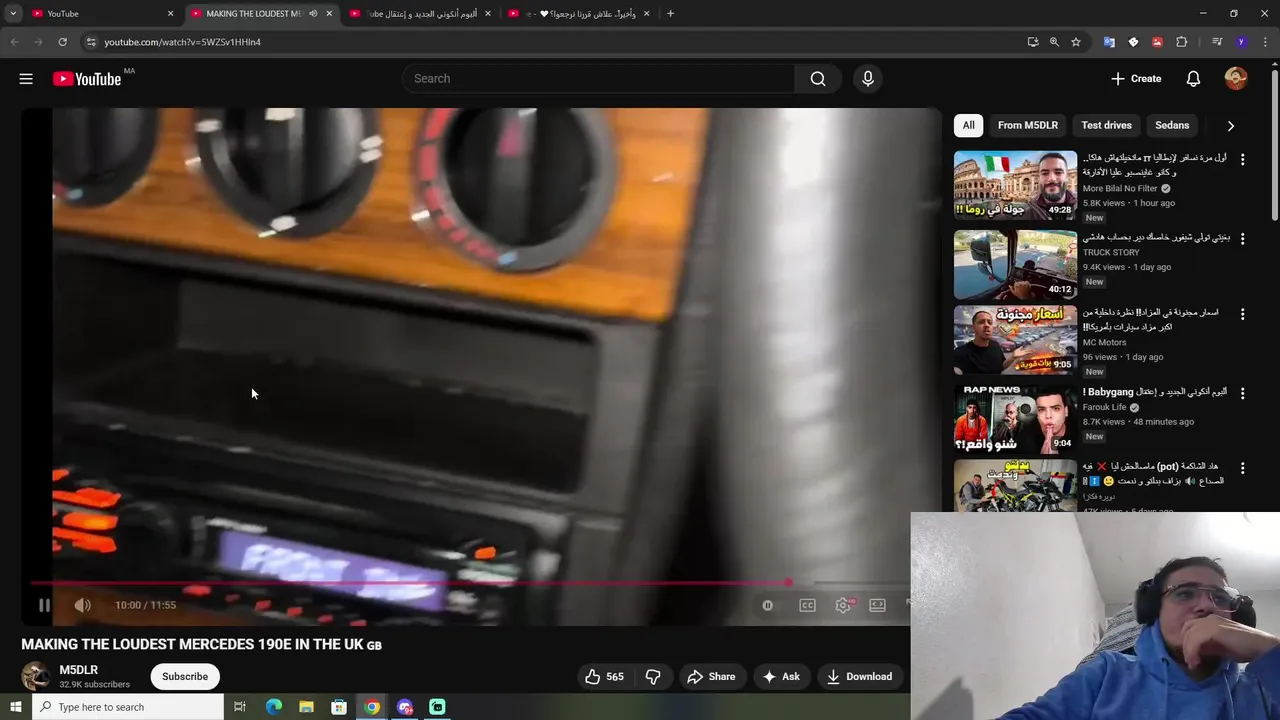Click the Create button
This screenshot has height=720, width=1280.
1136,79
